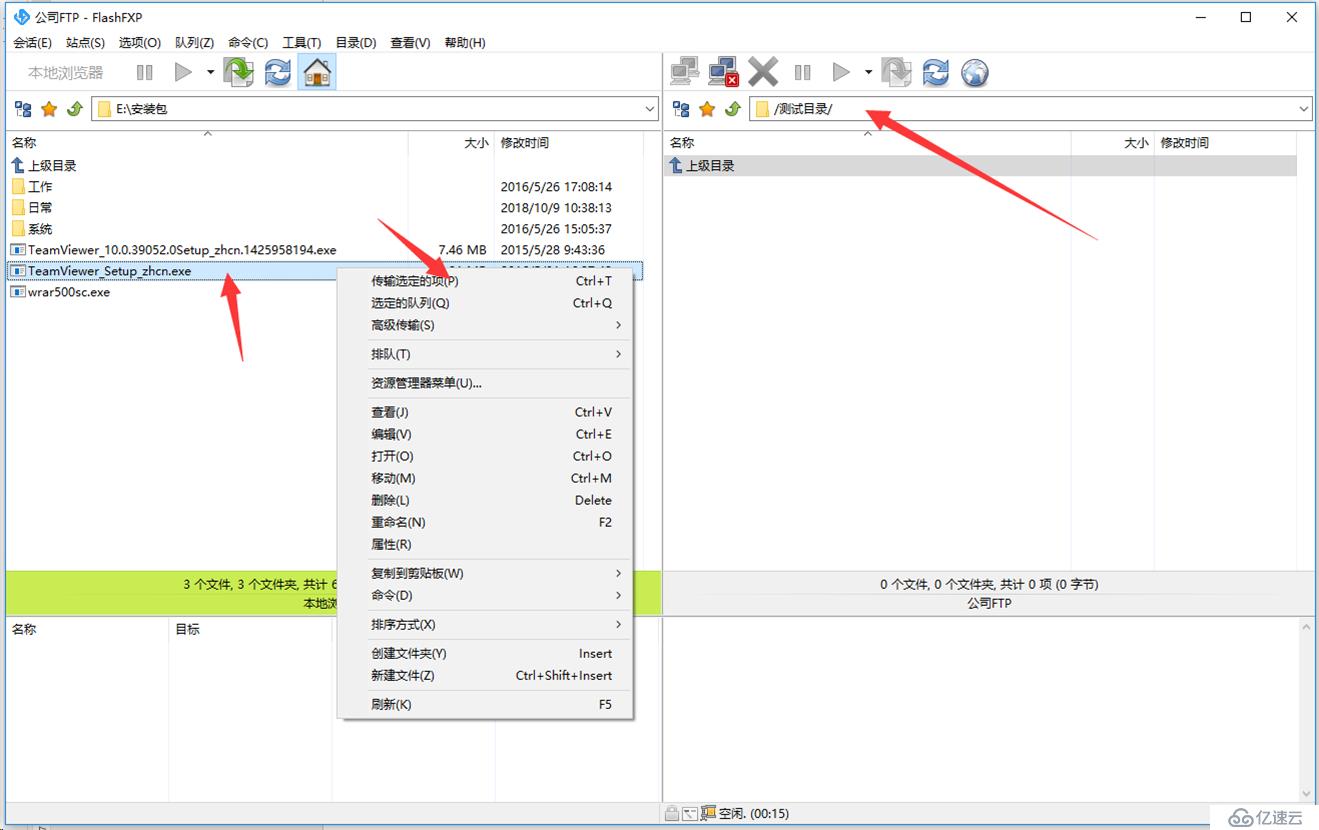Click the local pane folder tree icon

tap(23, 109)
